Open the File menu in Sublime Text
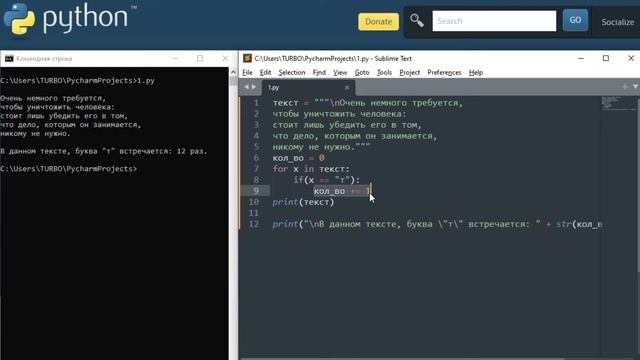This screenshot has height=360, width=640. click(x=247, y=73)
